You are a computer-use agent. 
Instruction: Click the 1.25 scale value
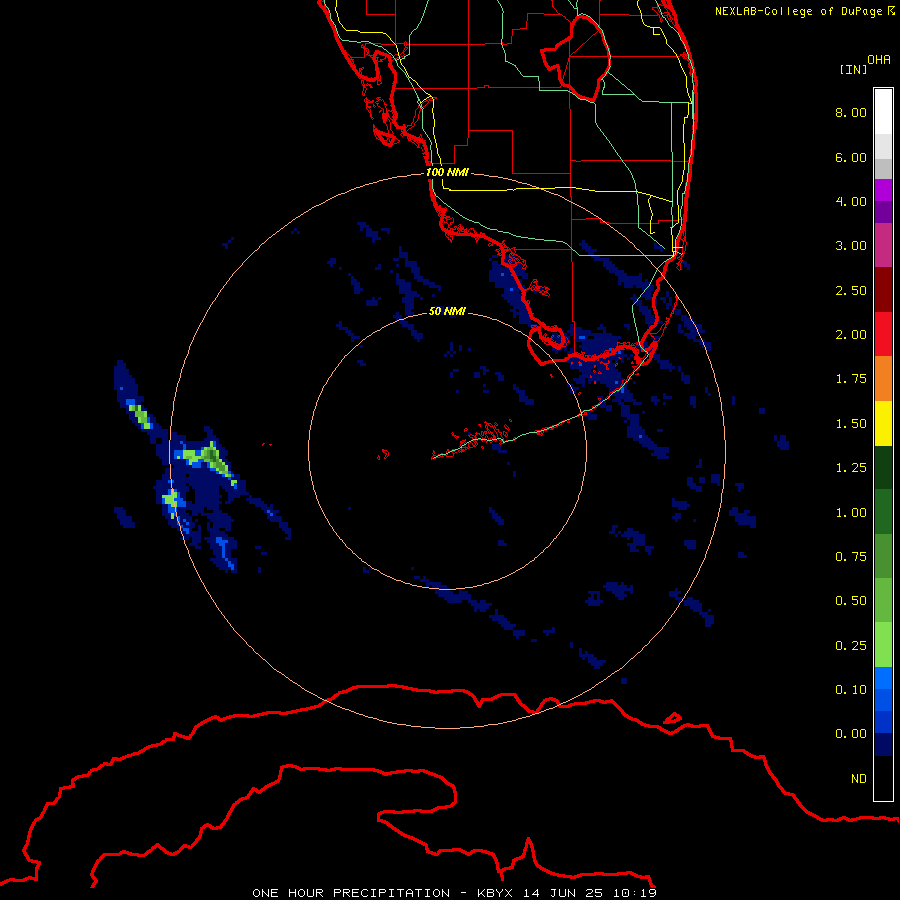click(x=851, y=468)
